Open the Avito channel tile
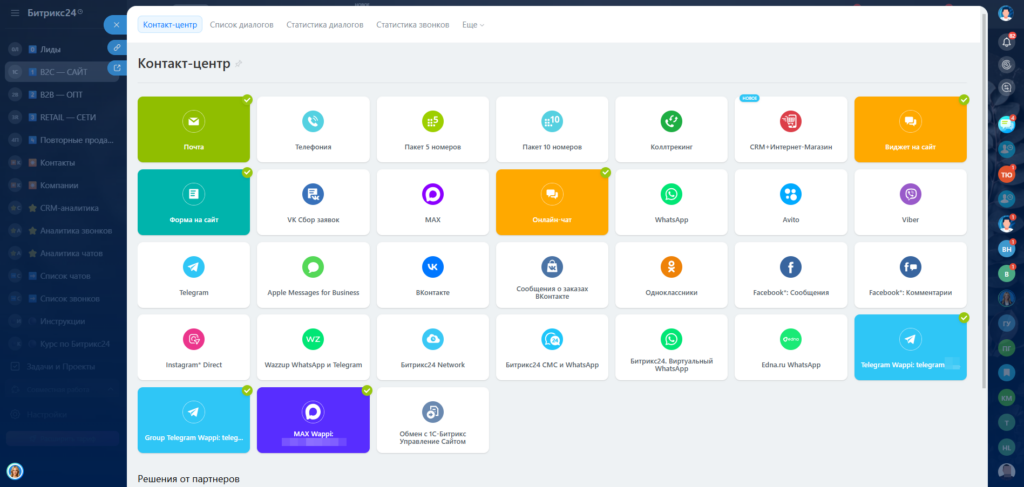Image resolution: width=1024 pixels, height=487 pixels. click(791, 202)
